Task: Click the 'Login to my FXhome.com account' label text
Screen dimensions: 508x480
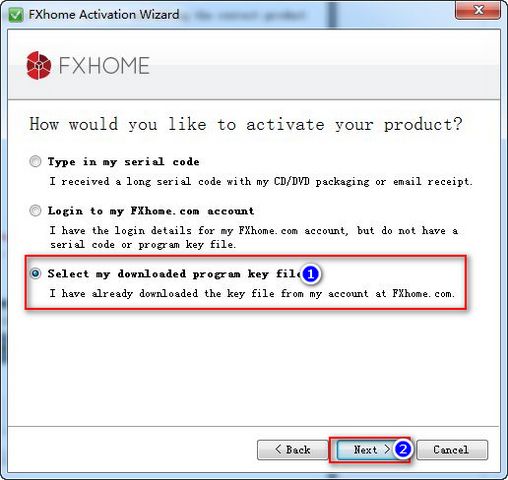Action: point(151,211)
